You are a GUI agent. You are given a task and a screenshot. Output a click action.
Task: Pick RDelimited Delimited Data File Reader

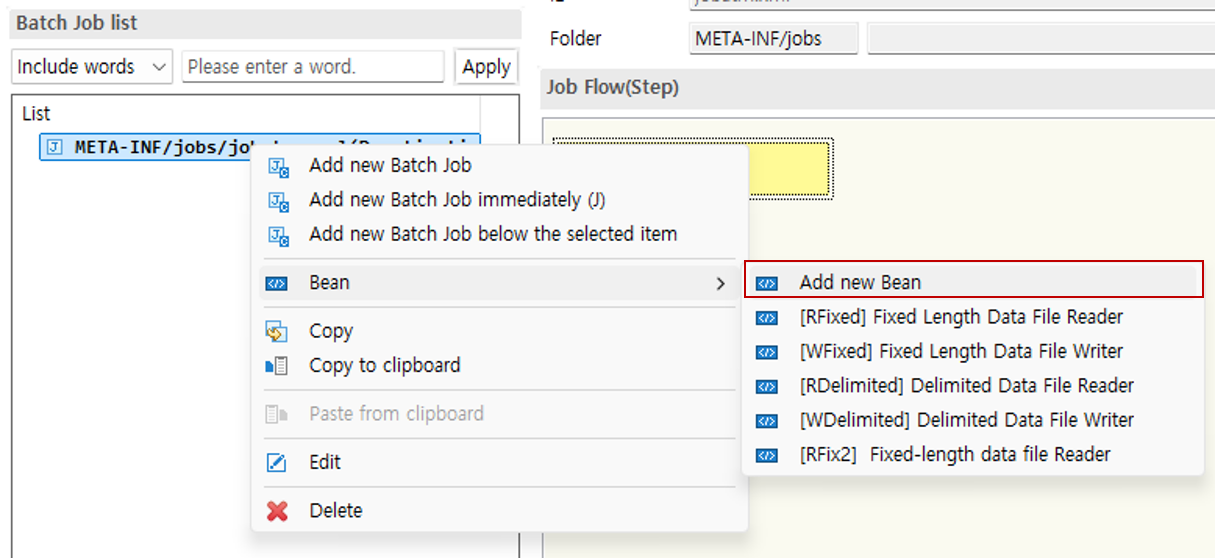(x=966, y=386)
